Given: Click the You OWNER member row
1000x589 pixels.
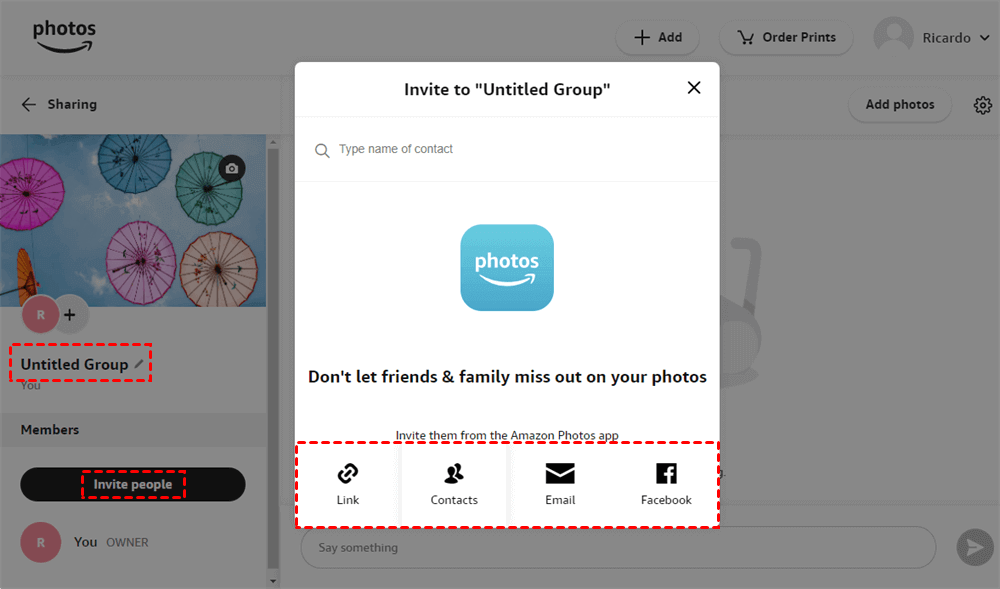Looking at the screenshot, I should [x=133, y=542].
